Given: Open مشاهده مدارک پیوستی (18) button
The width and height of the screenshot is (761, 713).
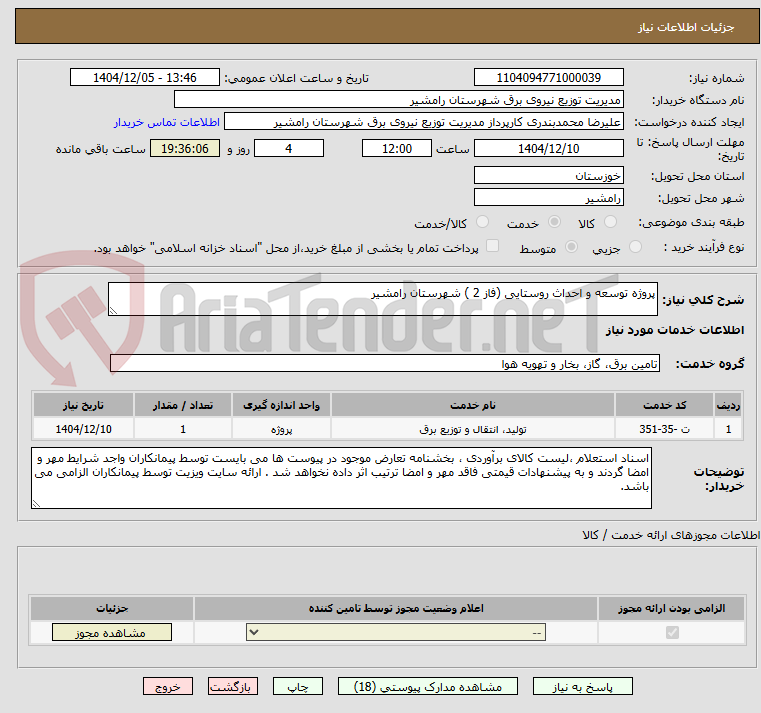Looking at the screenshot, I should click(x=428, y=687).
